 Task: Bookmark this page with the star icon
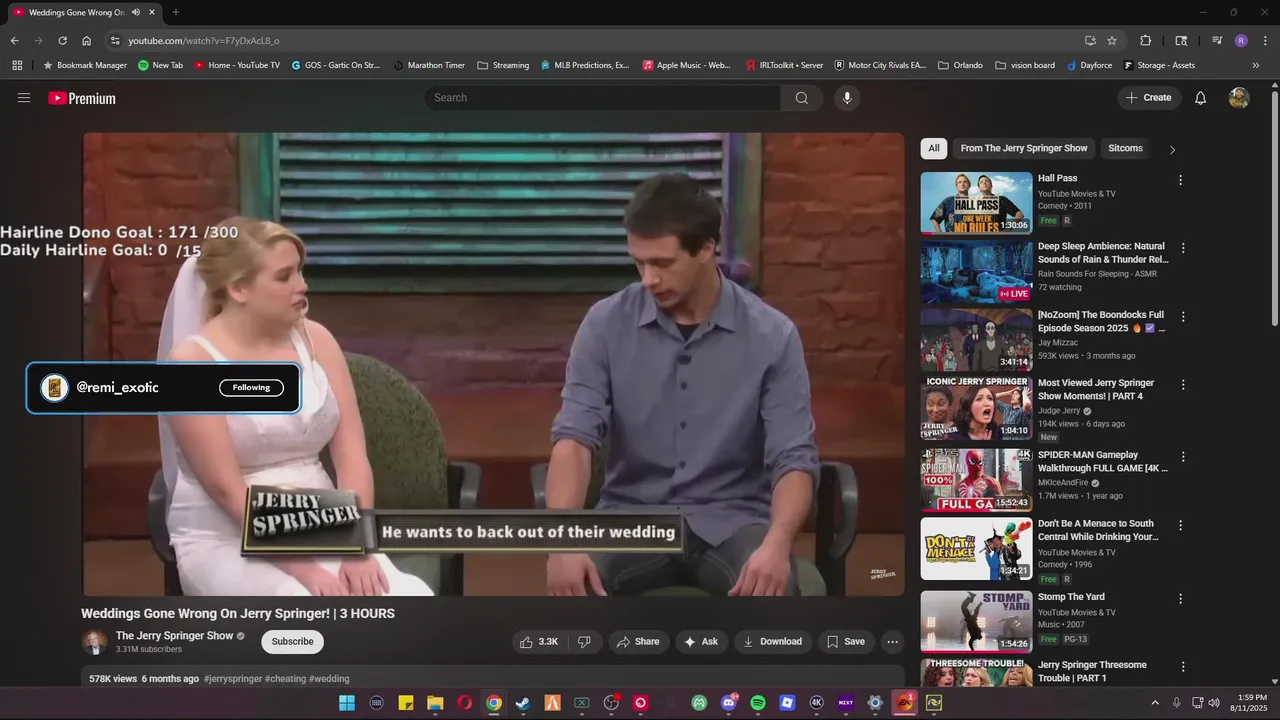[x=1112, y=41]
